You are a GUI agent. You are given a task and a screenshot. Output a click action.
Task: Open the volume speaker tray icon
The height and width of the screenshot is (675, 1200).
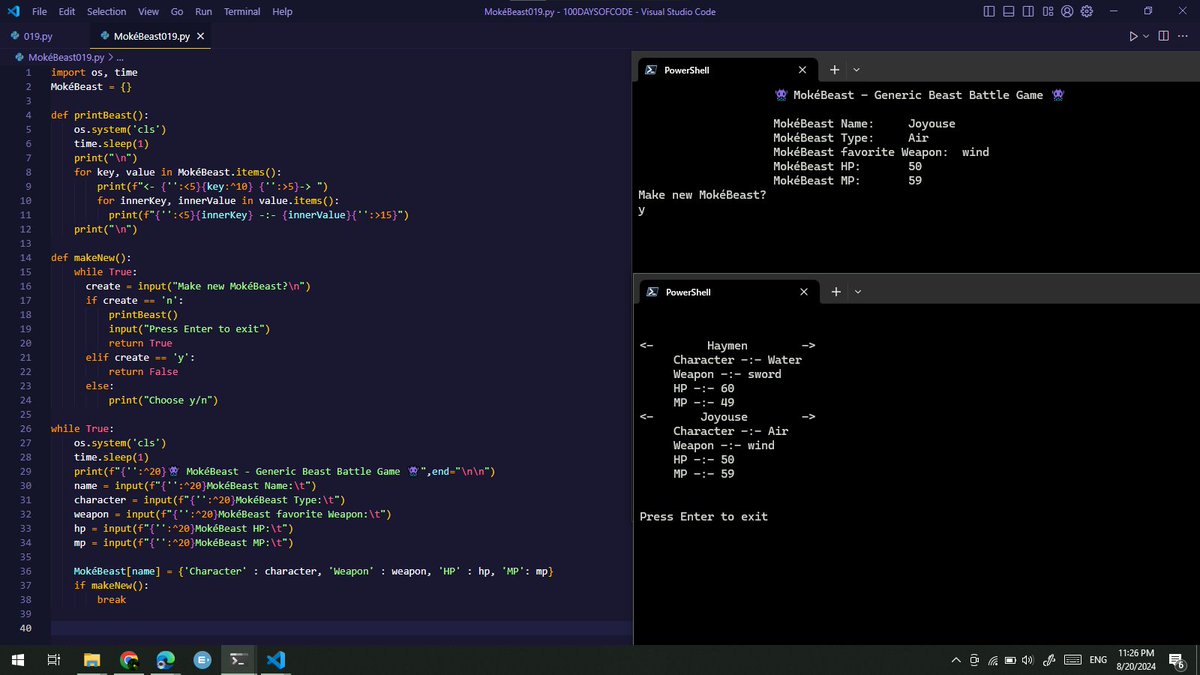[1027, 660]
